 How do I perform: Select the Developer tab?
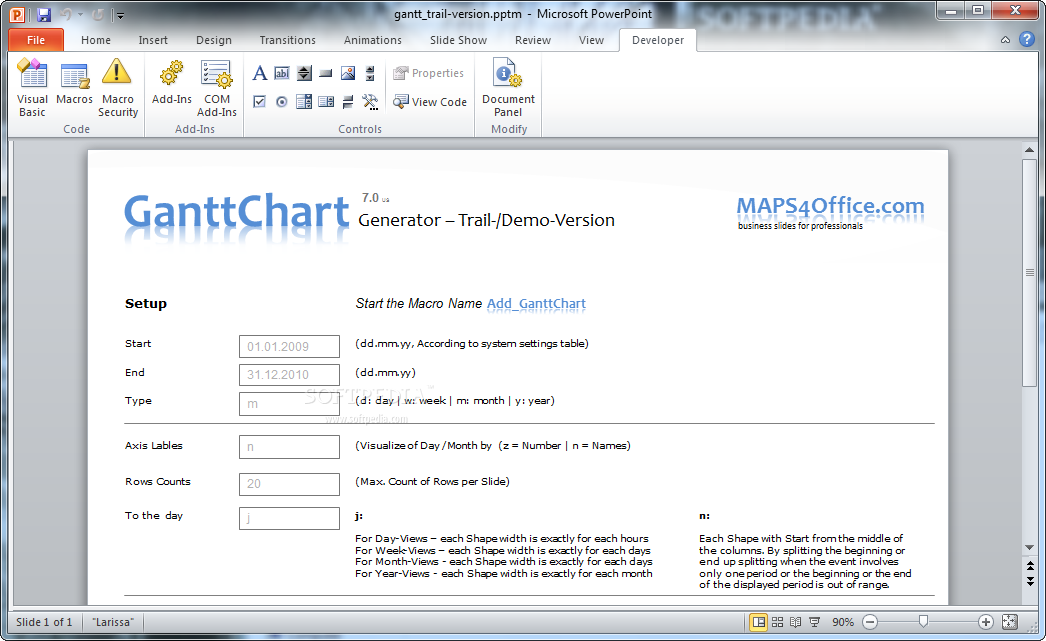coord(658,40)
